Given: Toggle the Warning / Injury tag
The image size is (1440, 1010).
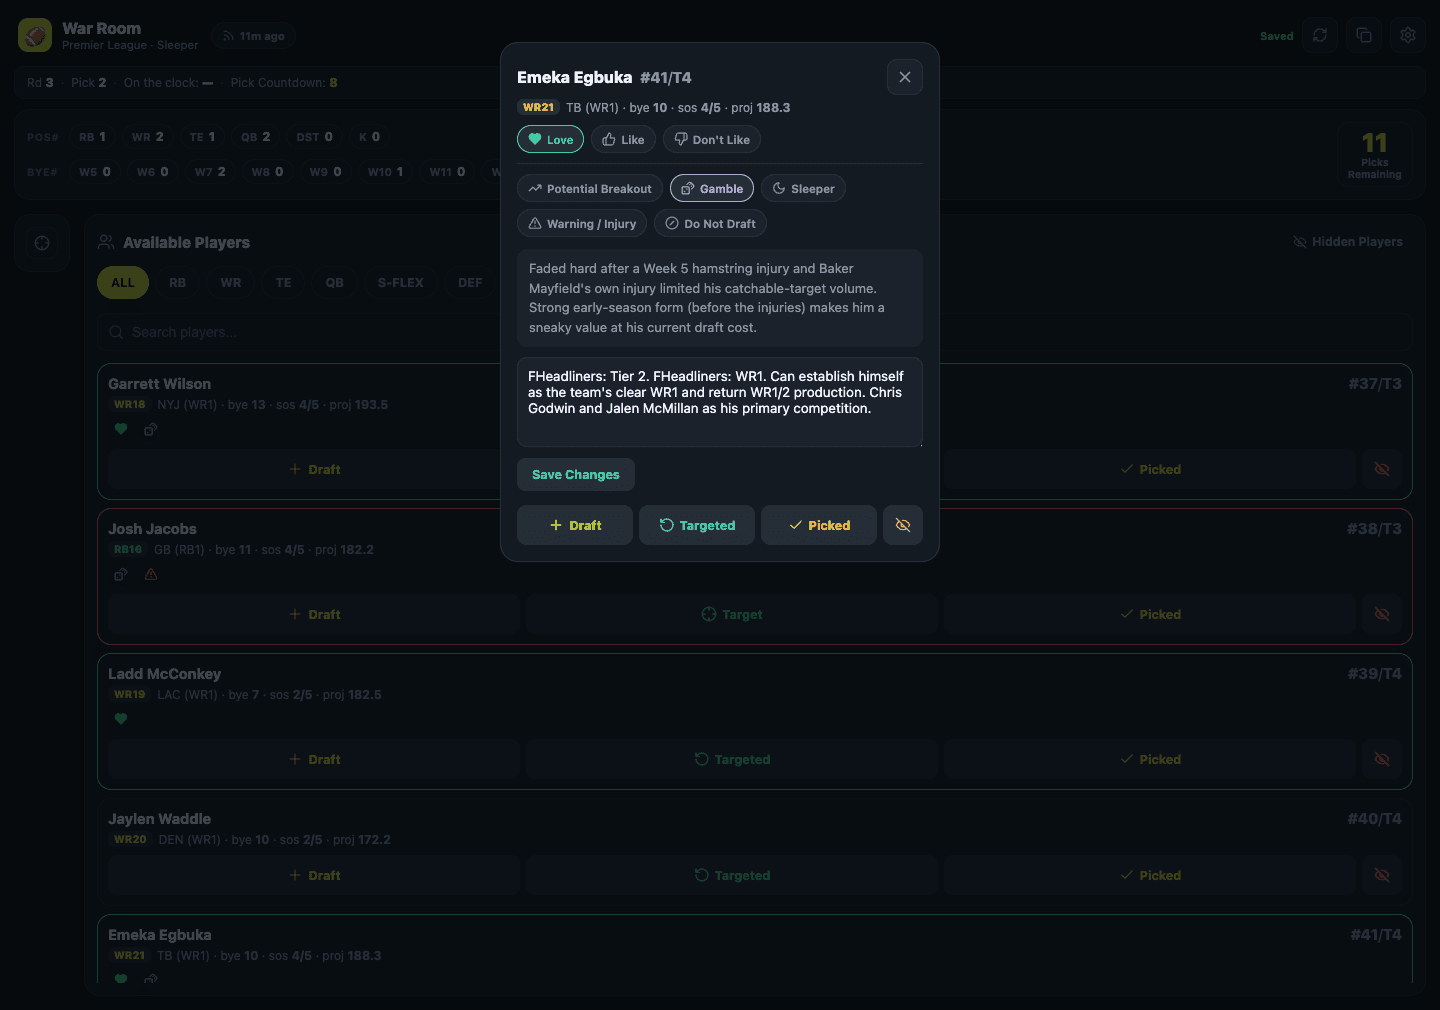Looking at the screenshot, I should (x=582, y=224).
